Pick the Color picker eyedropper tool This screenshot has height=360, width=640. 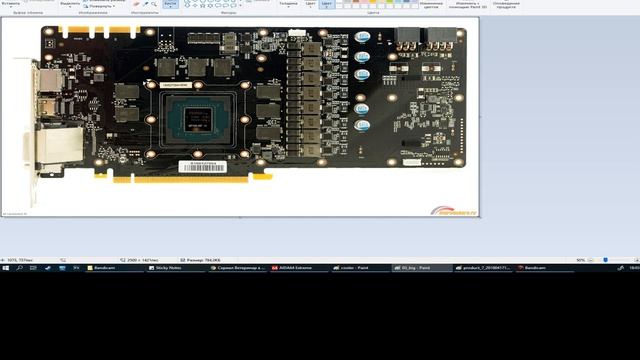(x=145, y=4)
